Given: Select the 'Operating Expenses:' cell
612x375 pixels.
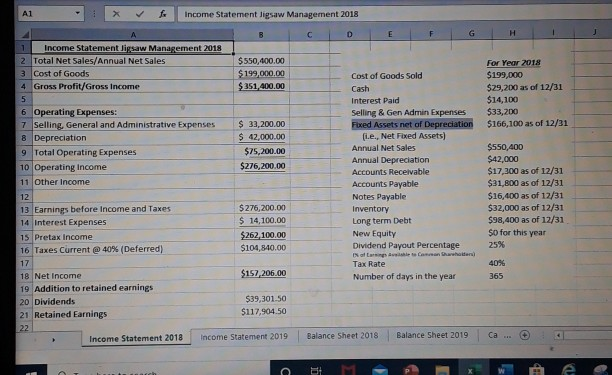Looking at the screenshot, I should click(x=133, y=112).
